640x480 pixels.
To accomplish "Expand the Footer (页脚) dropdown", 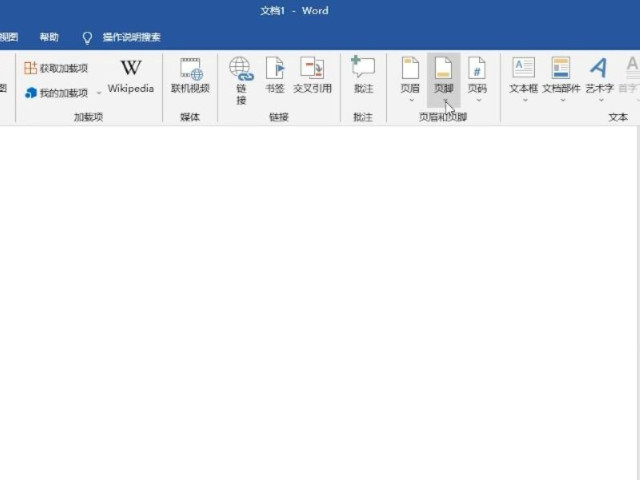I will pyautogui.click(x=443, y=99).
